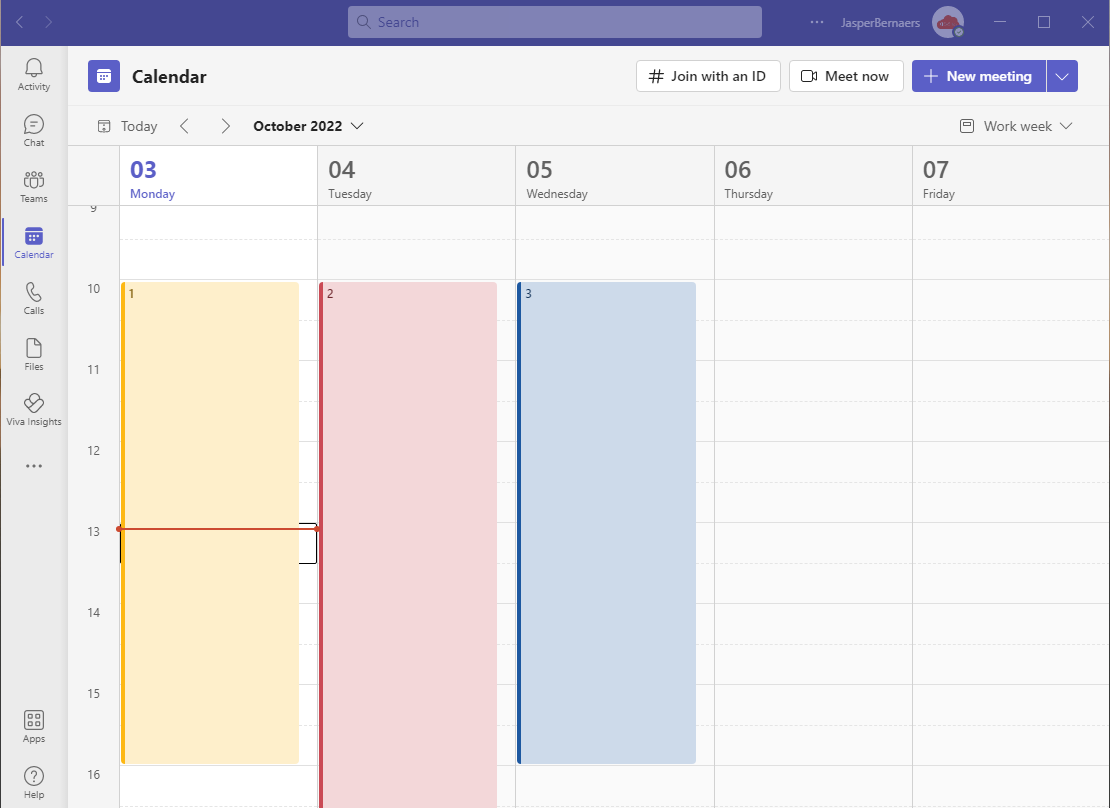Select the 06 Thursday column header

pos(813,176)
